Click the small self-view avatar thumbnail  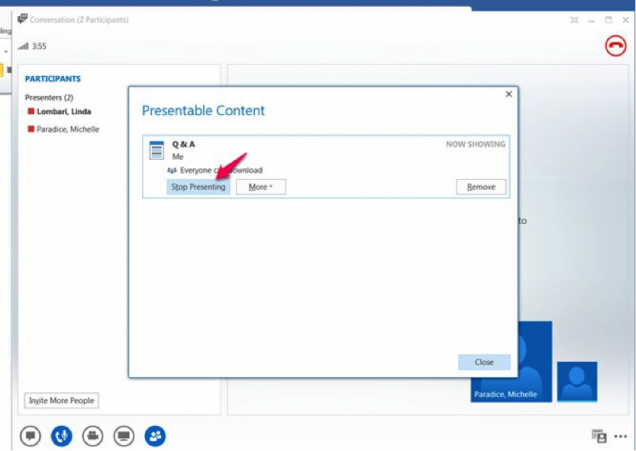577,381
